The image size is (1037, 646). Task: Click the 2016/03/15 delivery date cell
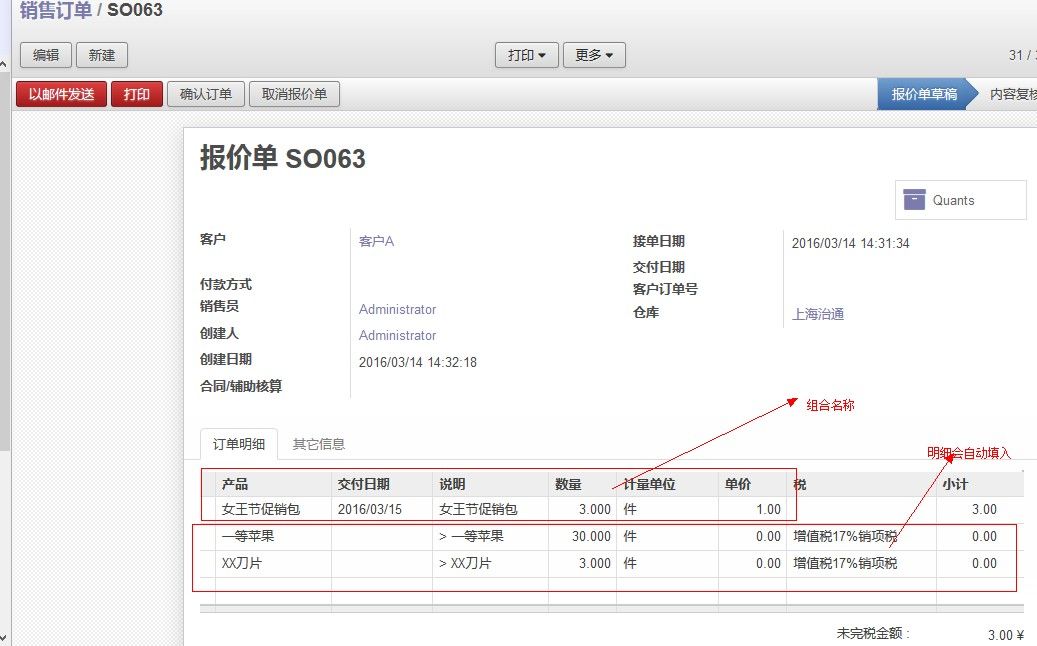[382, 509]
